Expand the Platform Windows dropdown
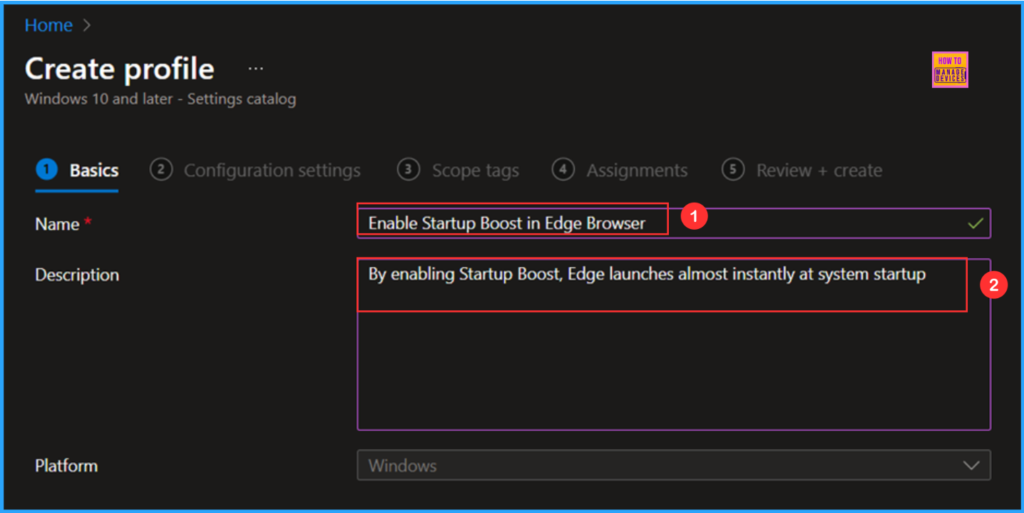The height and width of the screenshot is (513, 1024). point(674,465)
